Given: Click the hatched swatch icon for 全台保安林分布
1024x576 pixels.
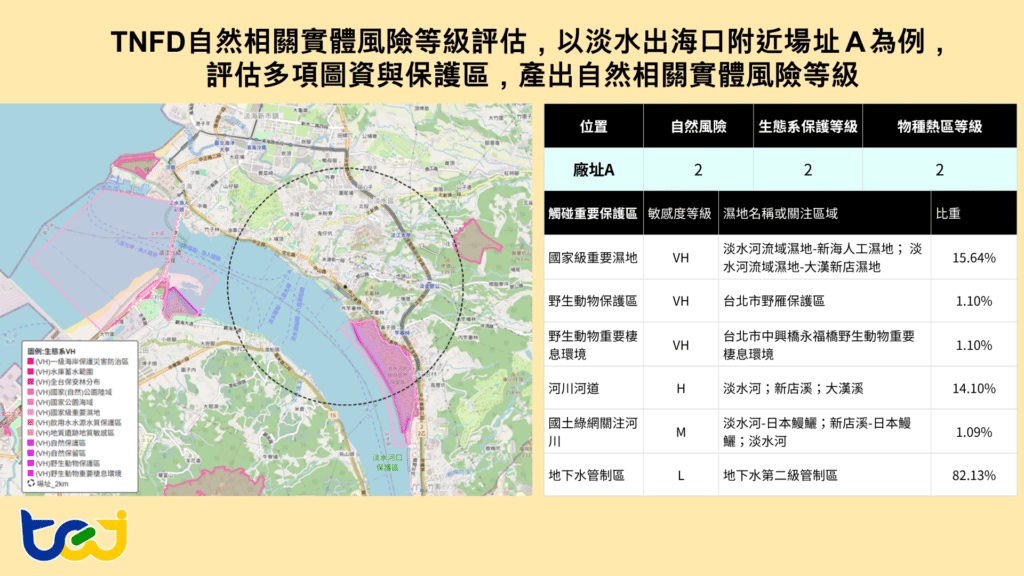Looking at the screenshot, I should click(28, 379).
